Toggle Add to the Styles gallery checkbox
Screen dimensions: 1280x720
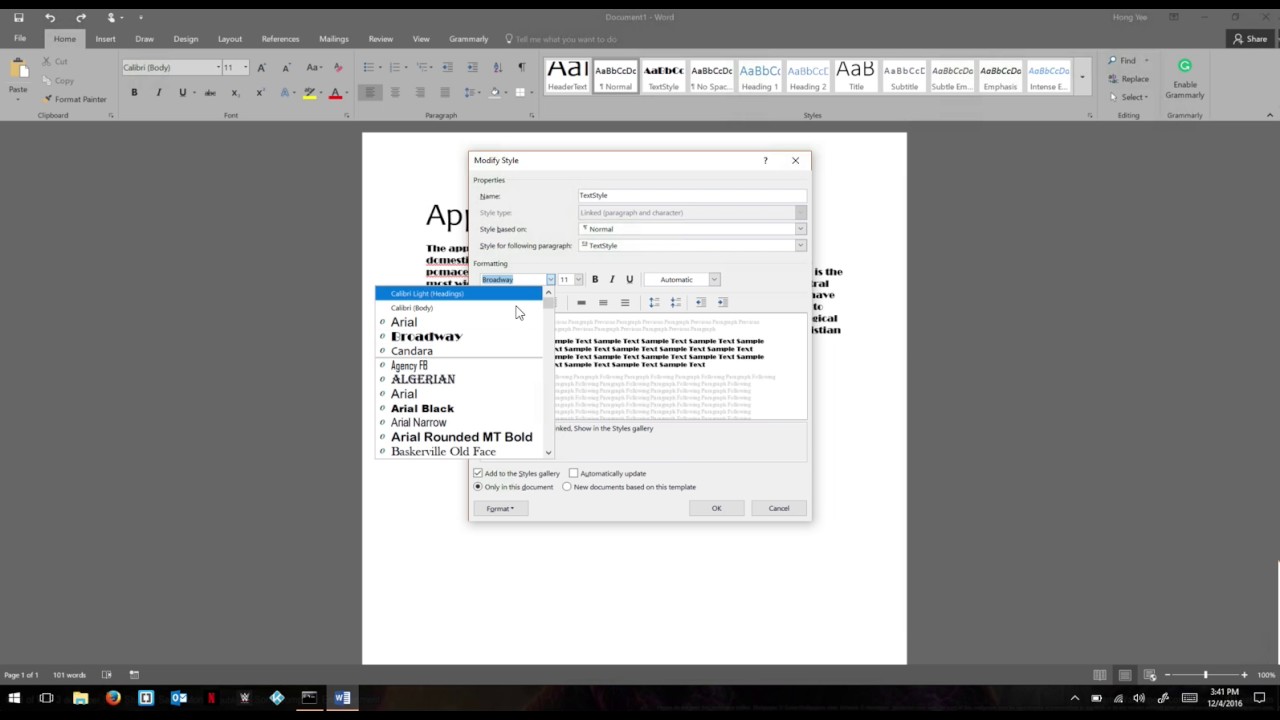[478, 473]
